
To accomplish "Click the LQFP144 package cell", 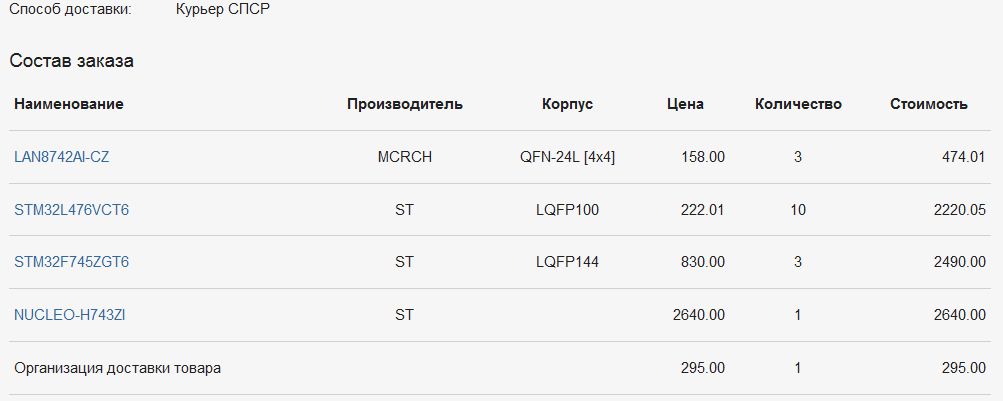I will click(x=567, y=262).
